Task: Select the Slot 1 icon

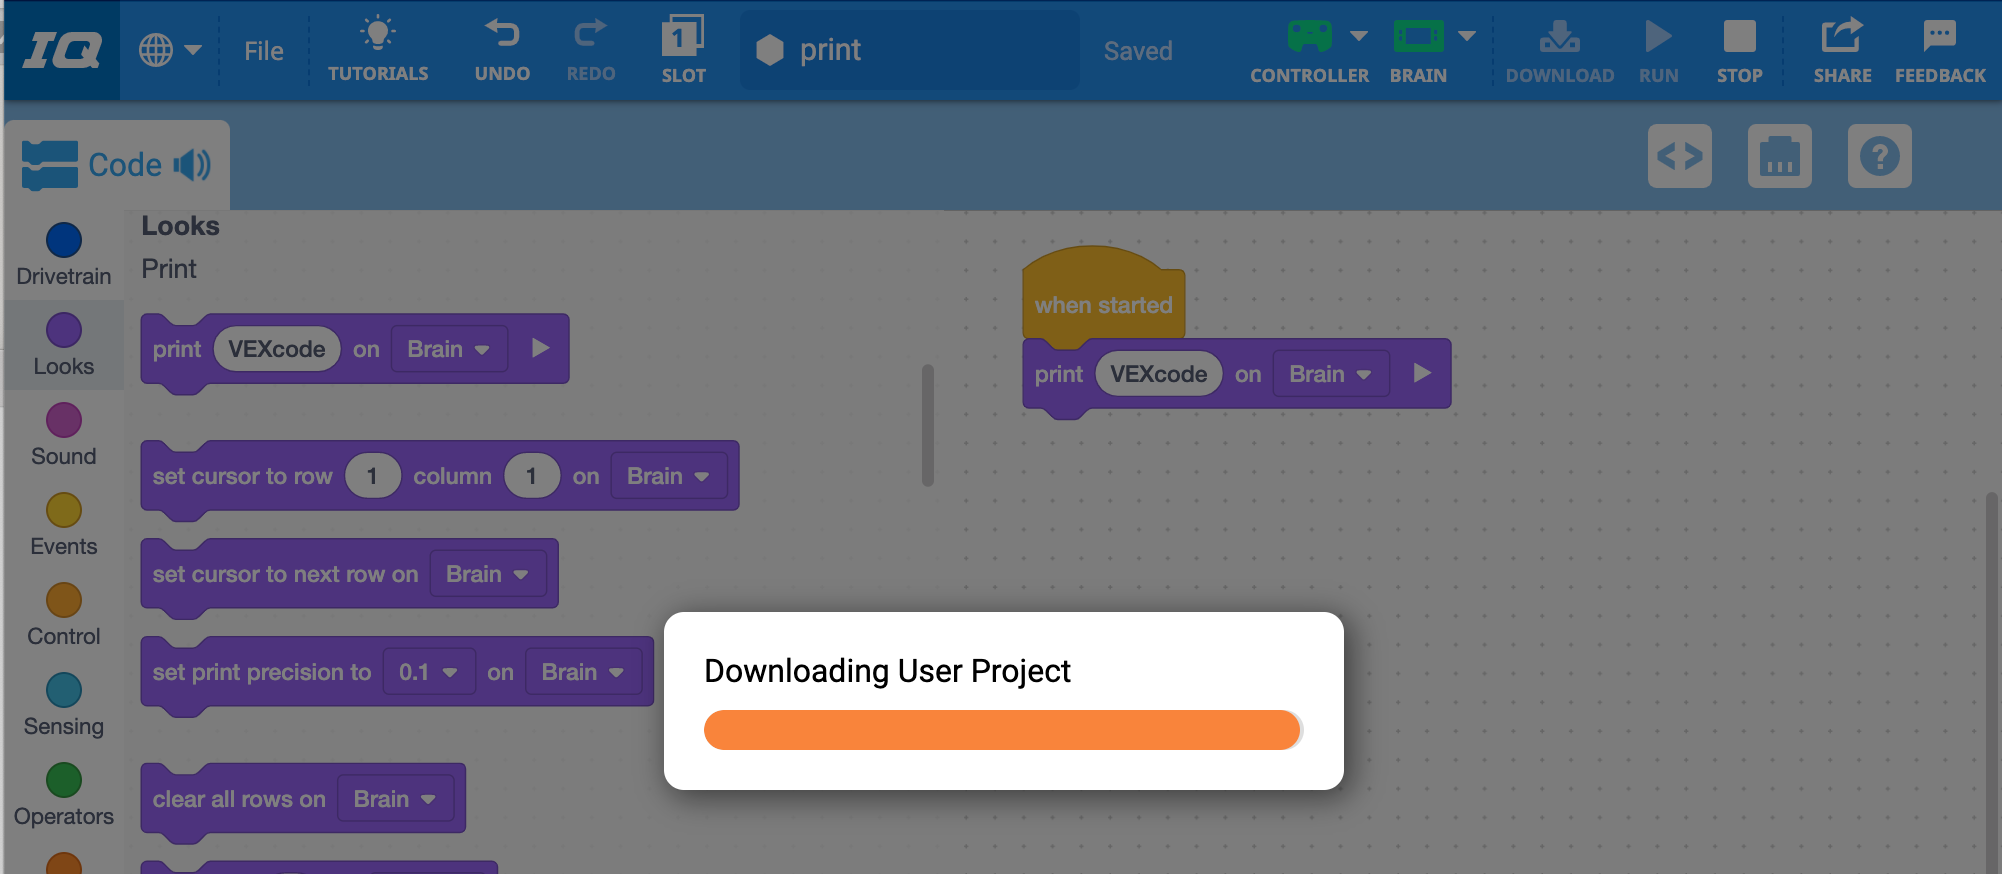Action: [683, 38]
